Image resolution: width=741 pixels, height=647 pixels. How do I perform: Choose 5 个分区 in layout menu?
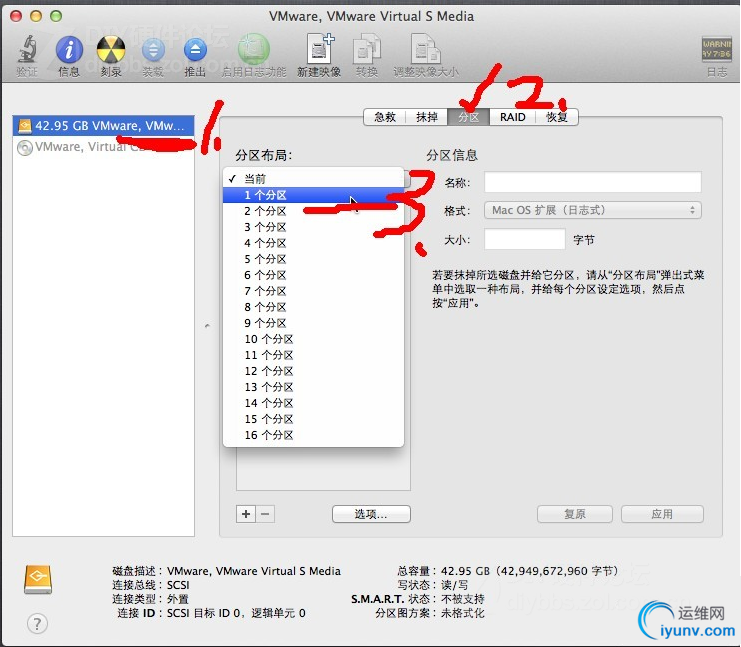[x=313, y=259]
